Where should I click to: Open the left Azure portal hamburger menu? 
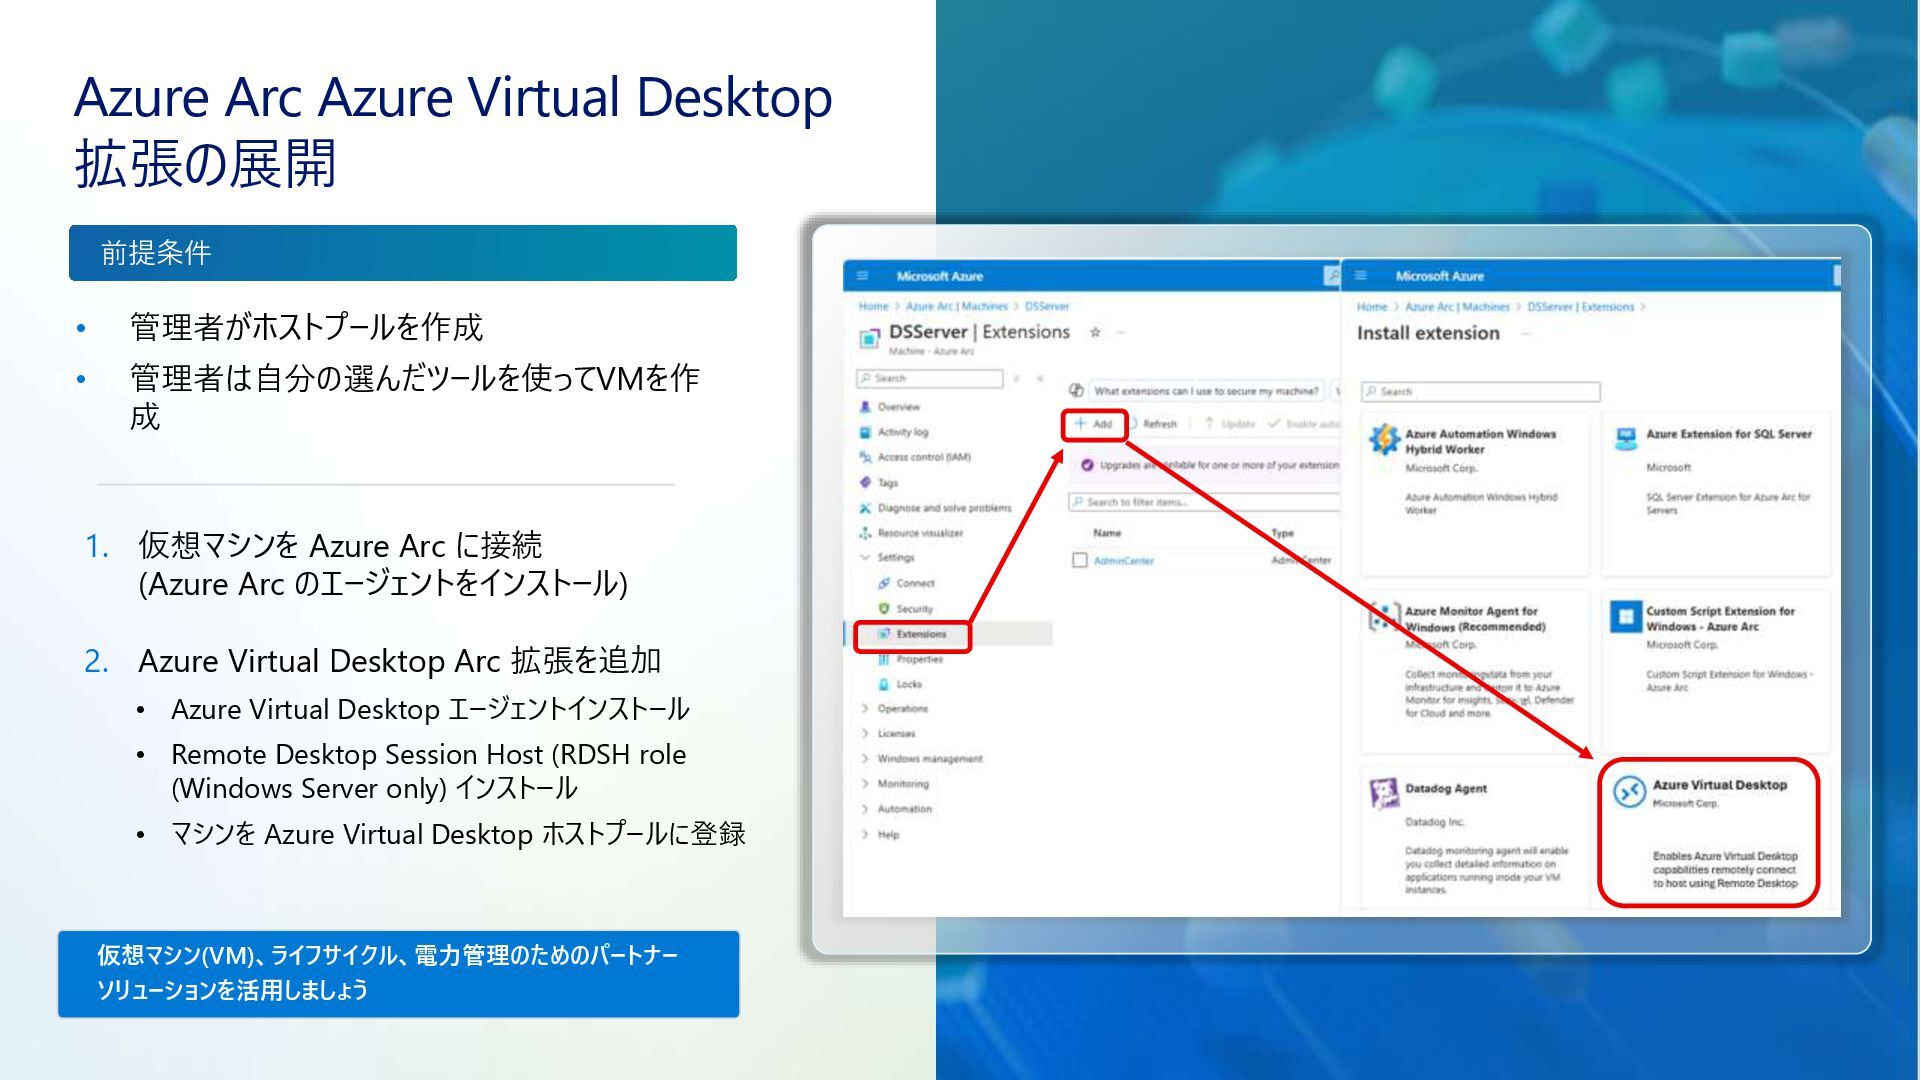(x=862, y=276)
